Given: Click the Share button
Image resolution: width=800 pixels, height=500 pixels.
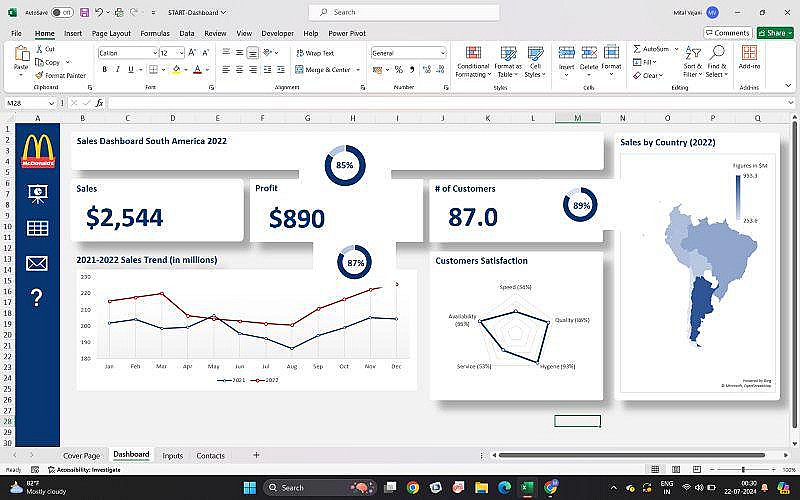Looking at the screenshot, I should pos(775,33).
